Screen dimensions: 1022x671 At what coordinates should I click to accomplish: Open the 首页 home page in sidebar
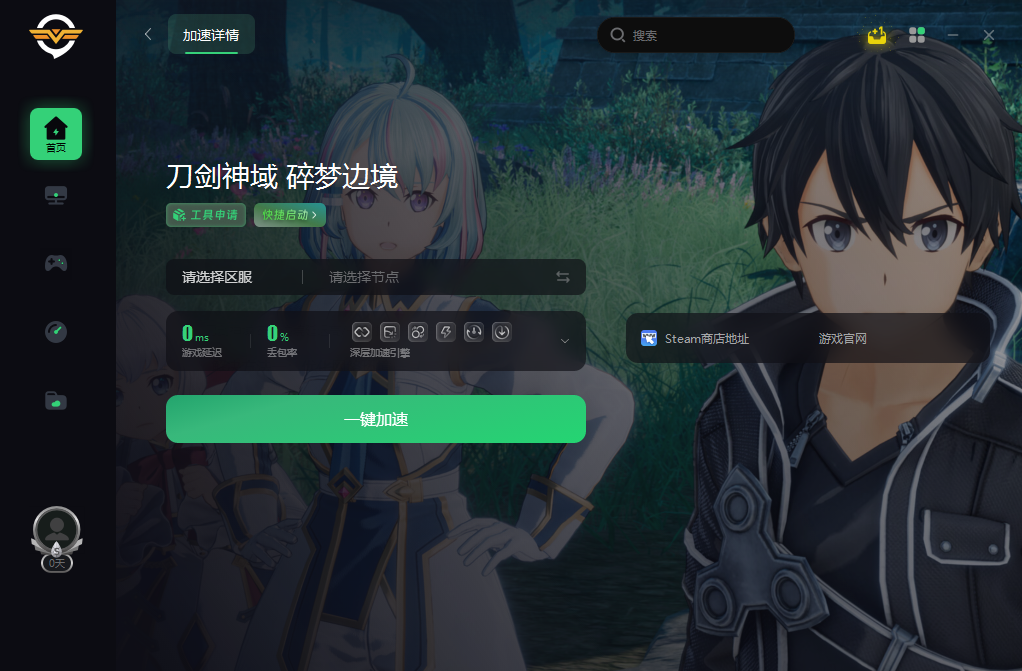pyautogui.click(x=56, y=134)
